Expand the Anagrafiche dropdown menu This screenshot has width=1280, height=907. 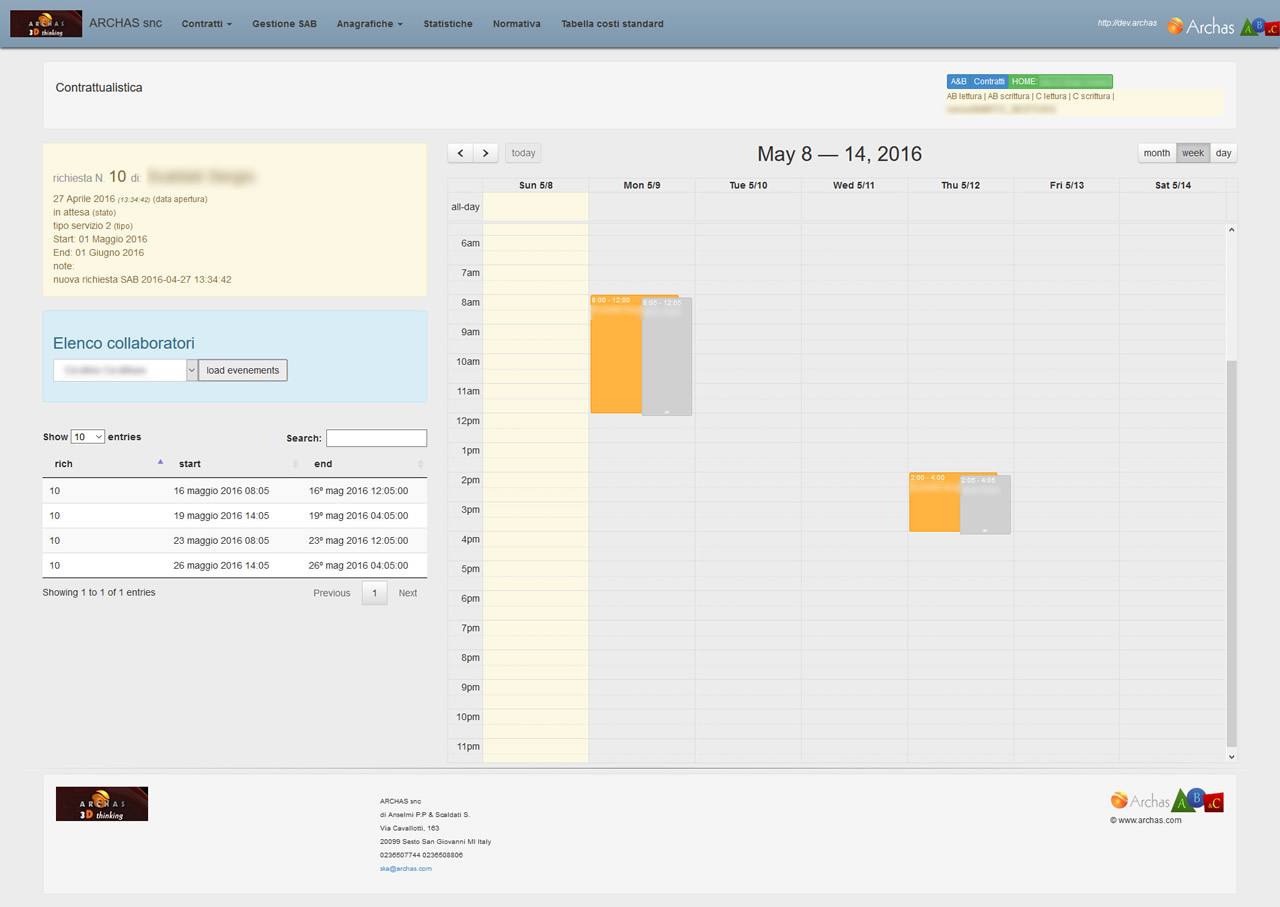[x=369, y=24]
